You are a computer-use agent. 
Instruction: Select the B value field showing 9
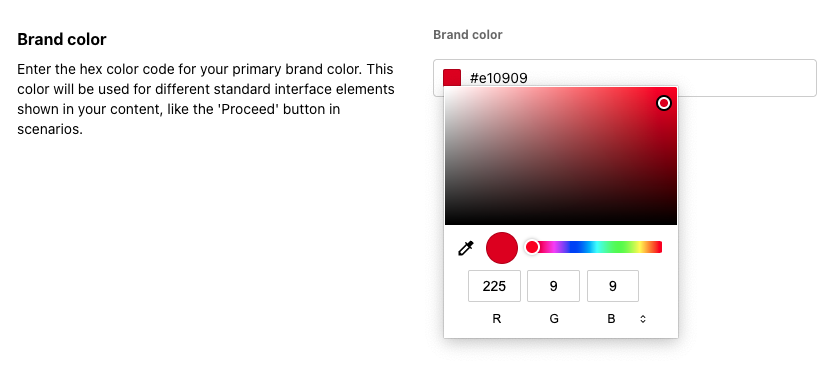coord(612,286)
